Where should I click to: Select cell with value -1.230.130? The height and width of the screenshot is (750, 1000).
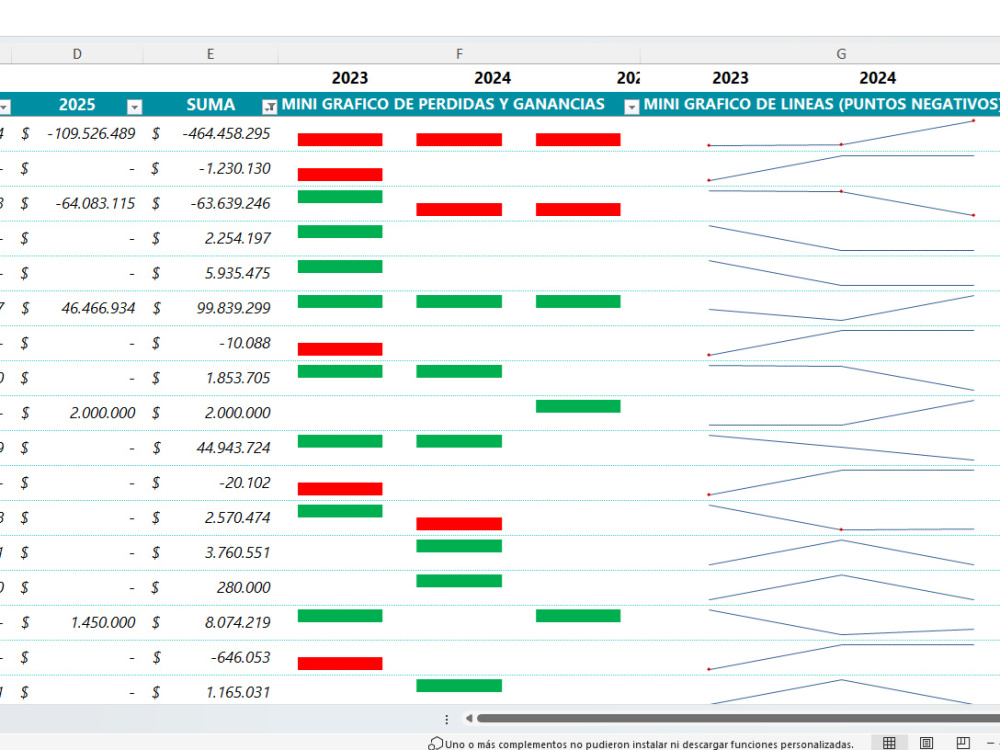(x=210, y=169)
